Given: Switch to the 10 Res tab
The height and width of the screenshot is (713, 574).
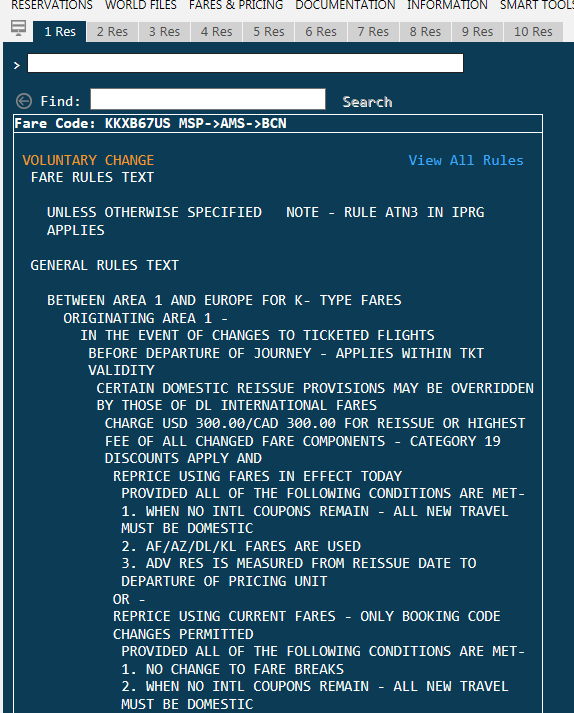Looking at the screenshot, I should click(x=533, y=31).
